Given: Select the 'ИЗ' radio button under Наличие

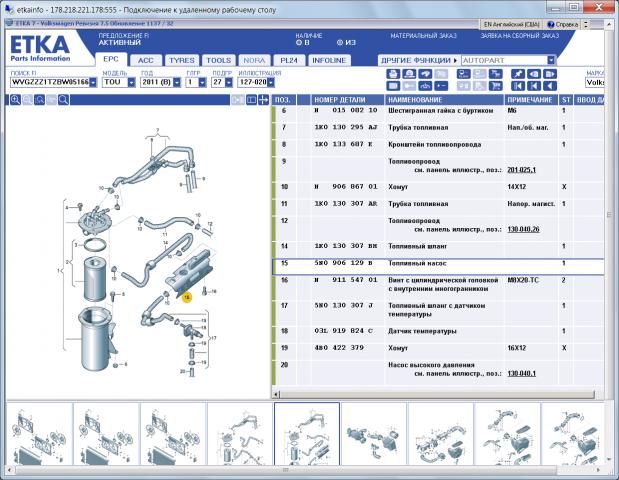Looking at the screenshot, I should coord(340,43).
